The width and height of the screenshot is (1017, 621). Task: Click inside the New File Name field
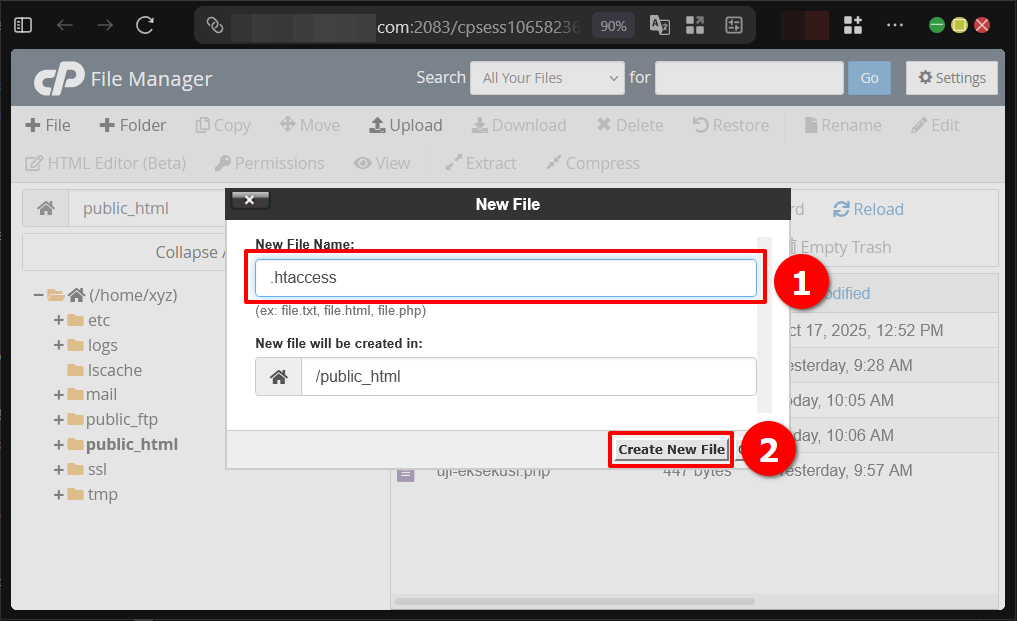click(505, 279)
